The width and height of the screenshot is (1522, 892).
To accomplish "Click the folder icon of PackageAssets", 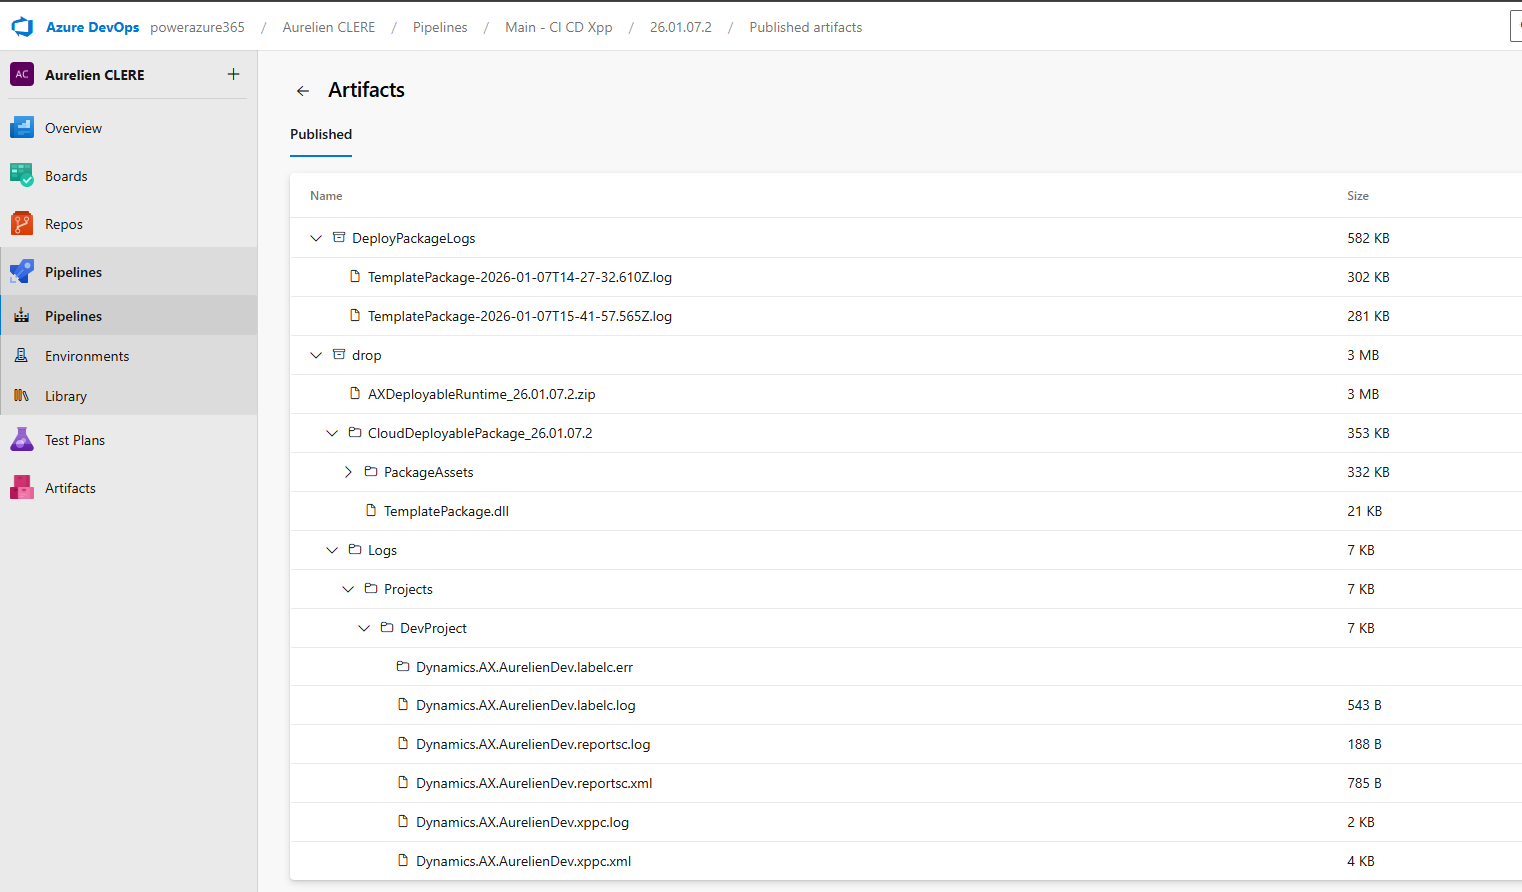I will [371, 472].
